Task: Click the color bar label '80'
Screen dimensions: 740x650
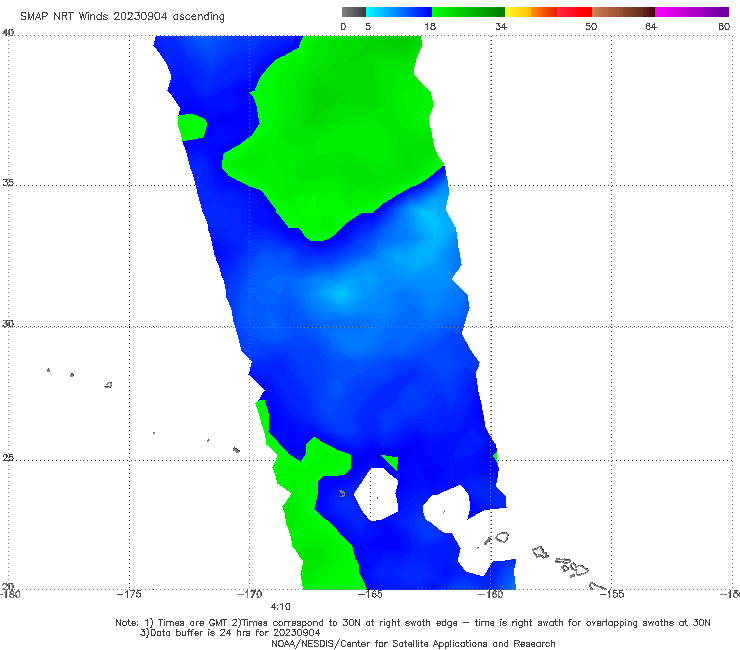Action: click(724, 26)
